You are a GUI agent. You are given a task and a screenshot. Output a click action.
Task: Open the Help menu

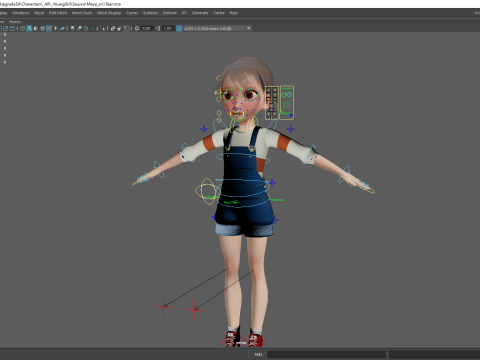pos(233,13)
